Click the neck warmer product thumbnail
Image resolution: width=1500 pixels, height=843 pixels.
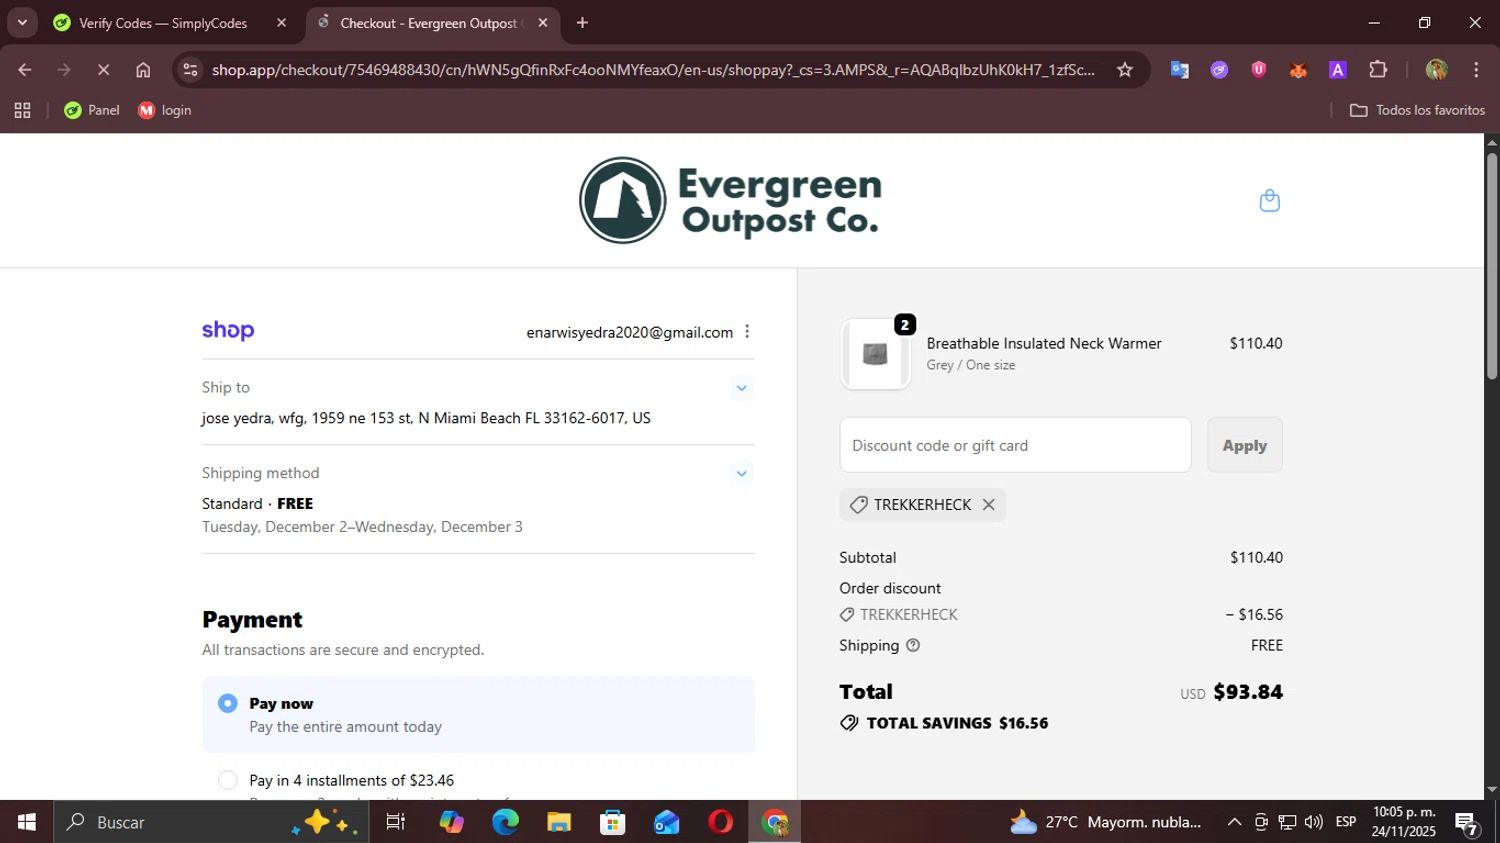(x=875, y=354)
